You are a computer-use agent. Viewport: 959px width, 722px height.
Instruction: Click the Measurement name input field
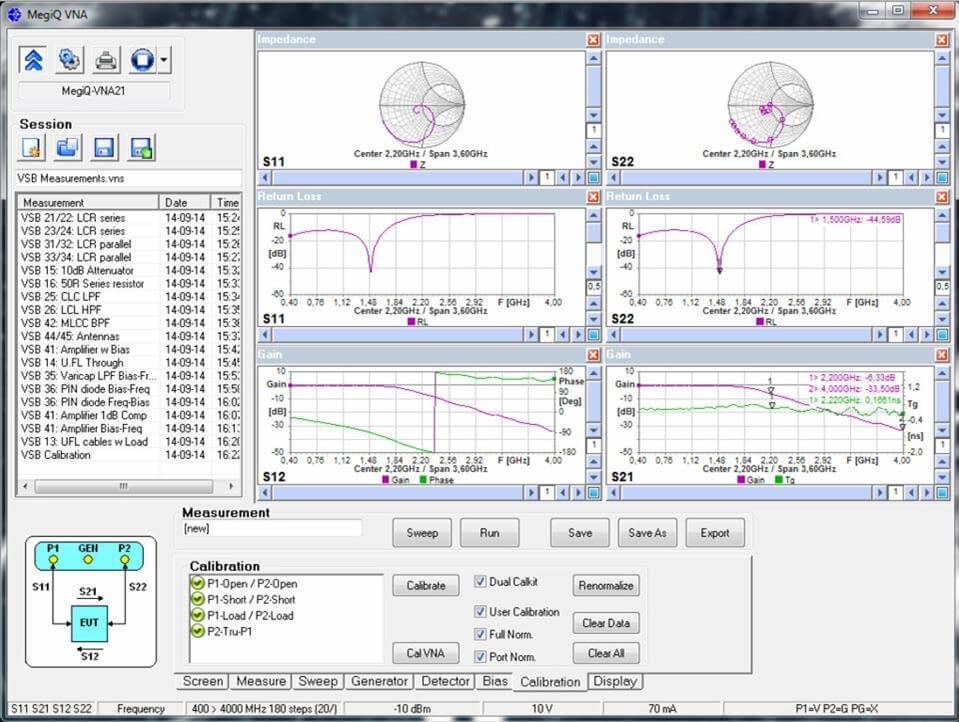271,528
